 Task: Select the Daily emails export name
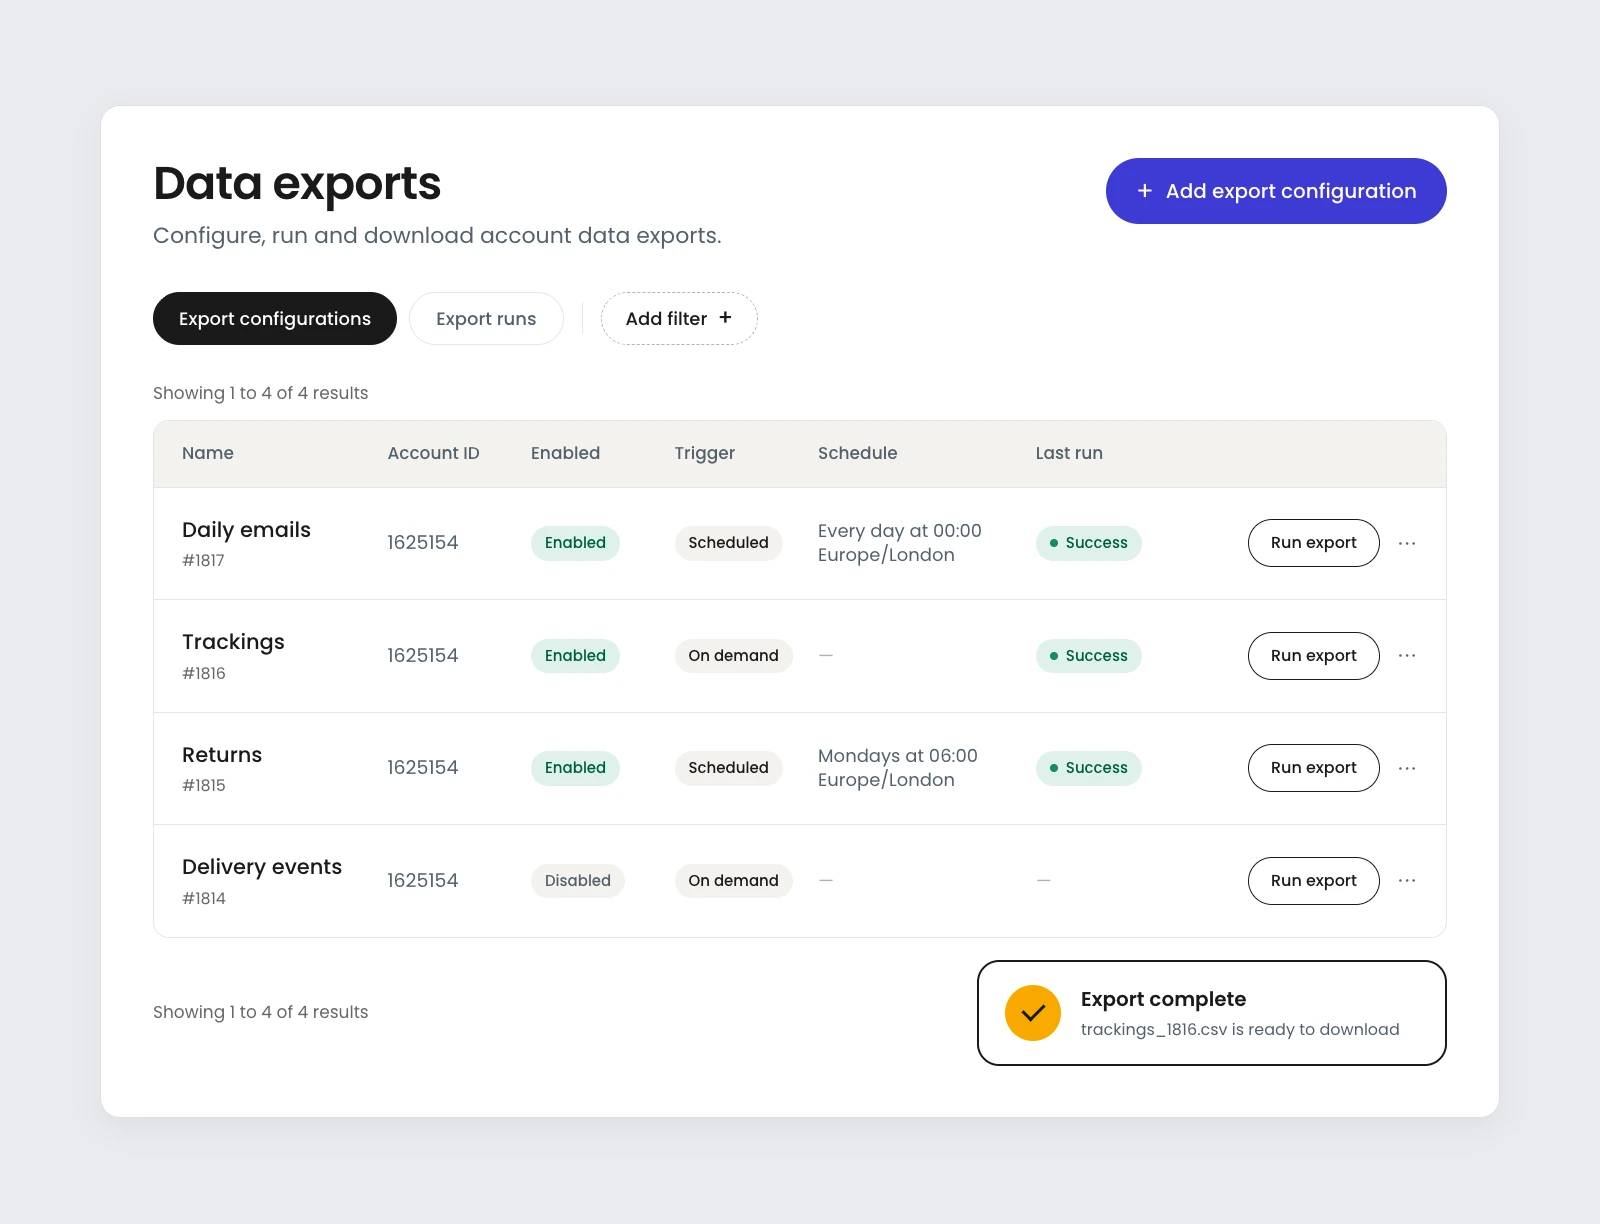246,530
